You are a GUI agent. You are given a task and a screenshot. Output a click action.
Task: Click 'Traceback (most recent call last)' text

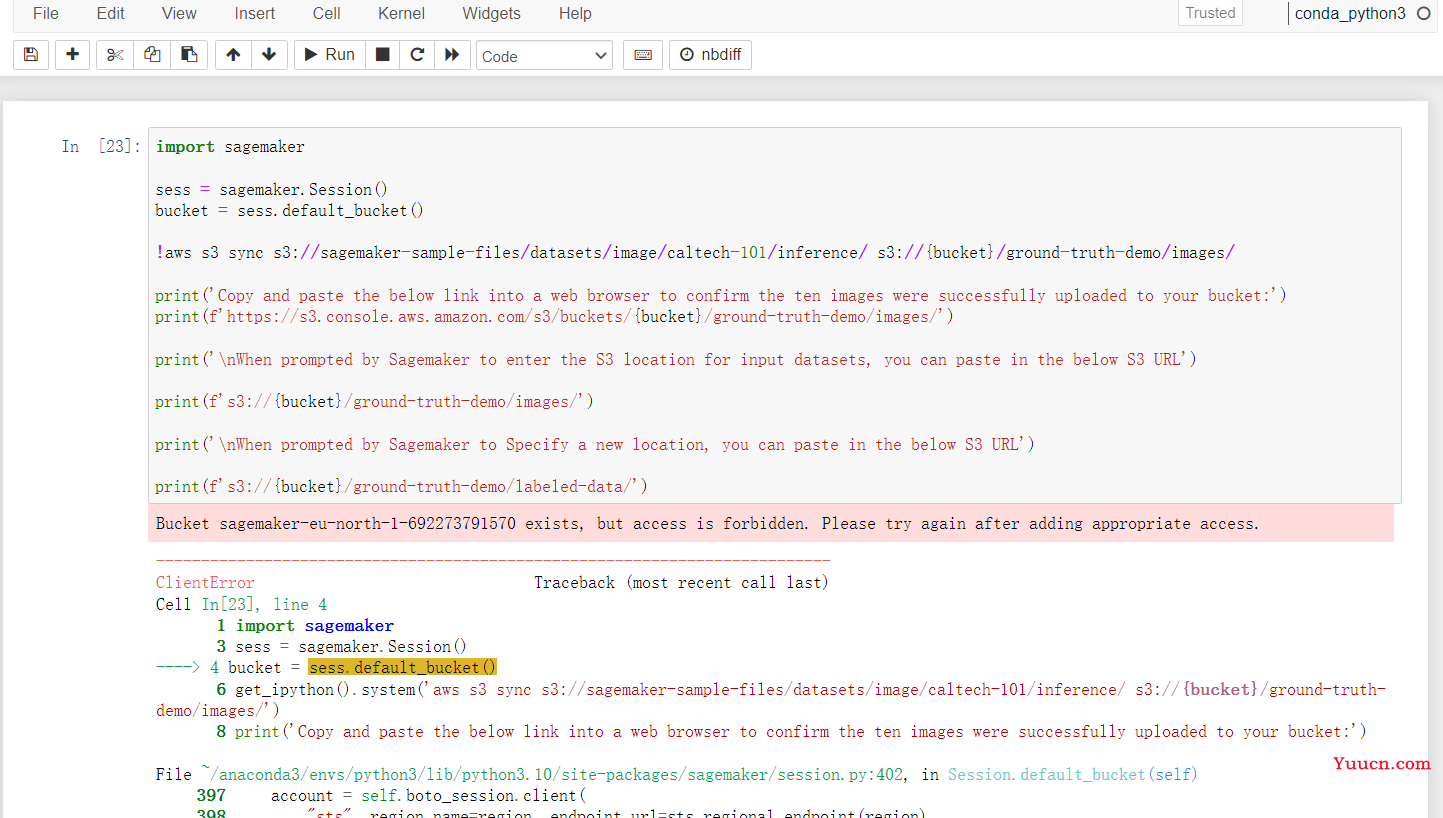click(x=681, y=583)
